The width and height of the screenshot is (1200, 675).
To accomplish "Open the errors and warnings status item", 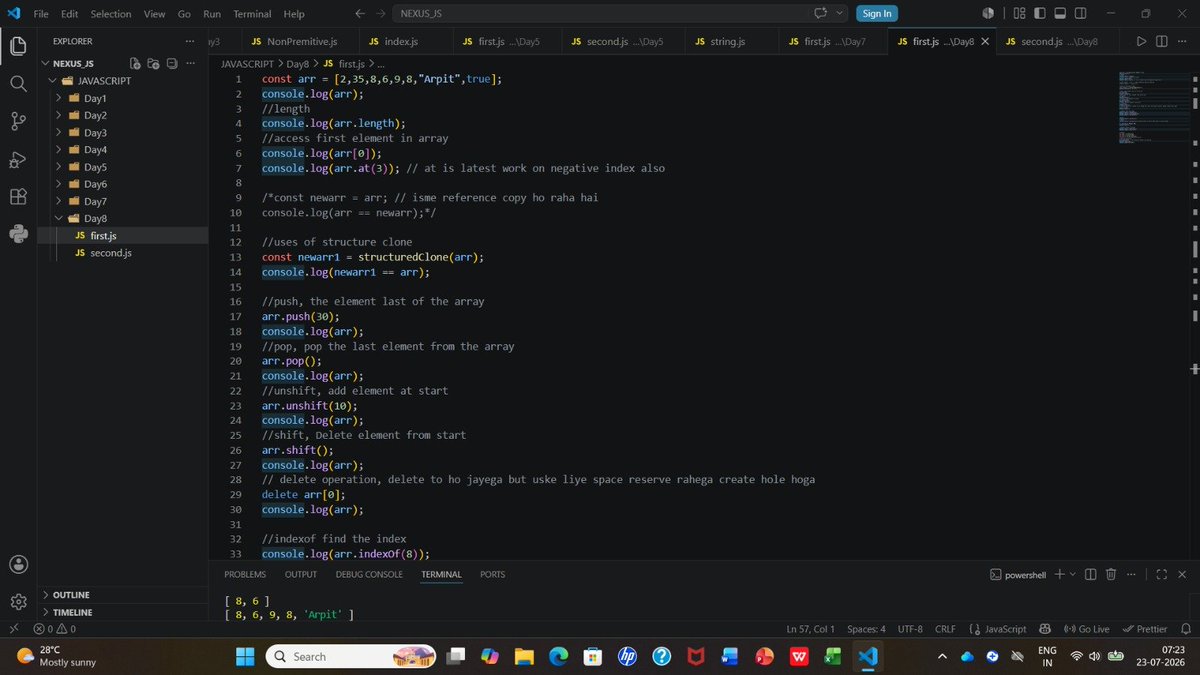I will 54,629.
